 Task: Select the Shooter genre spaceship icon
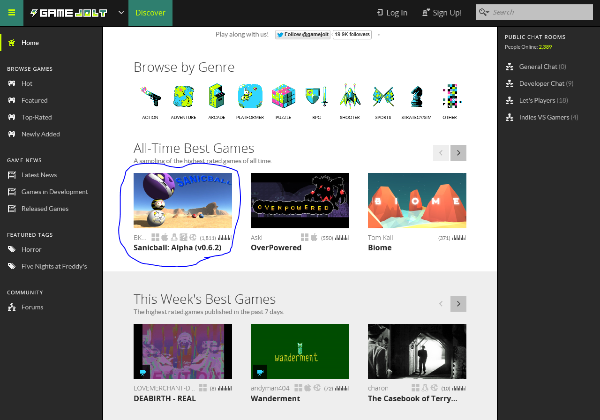tap(350, 96)
